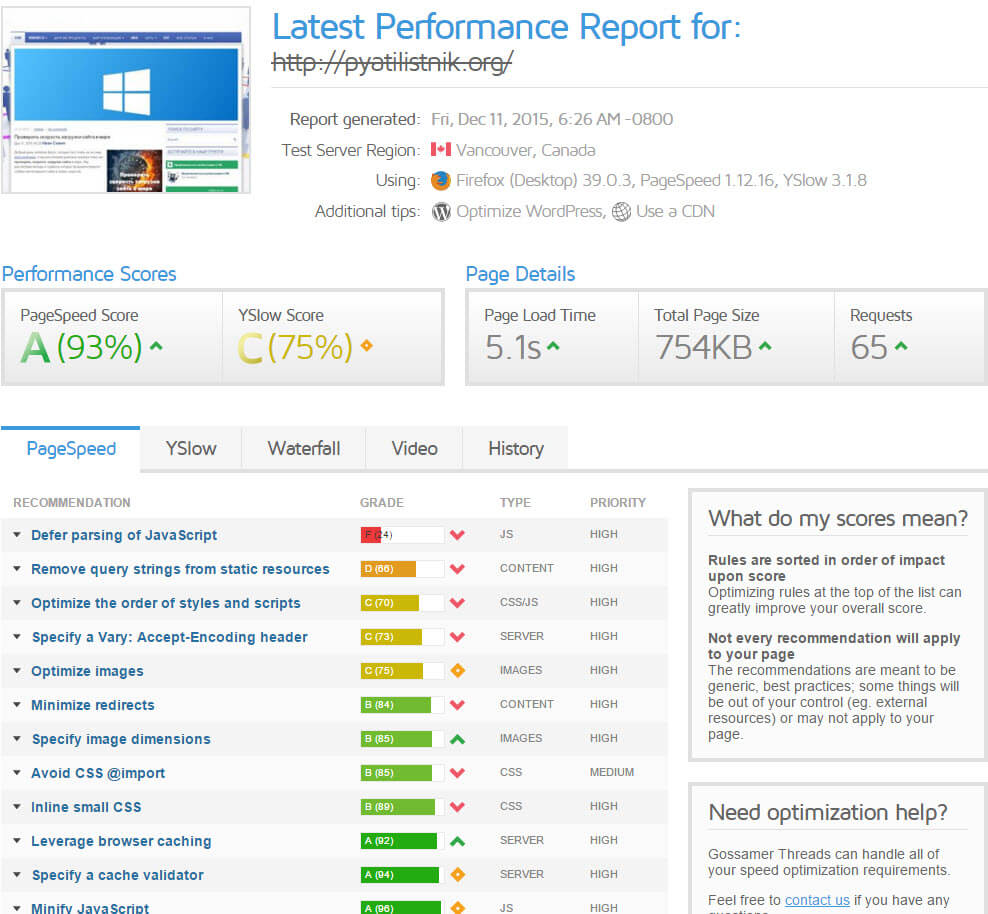Expand the Defer parsing of JavaScript recommendation

[x=124, y=535]
